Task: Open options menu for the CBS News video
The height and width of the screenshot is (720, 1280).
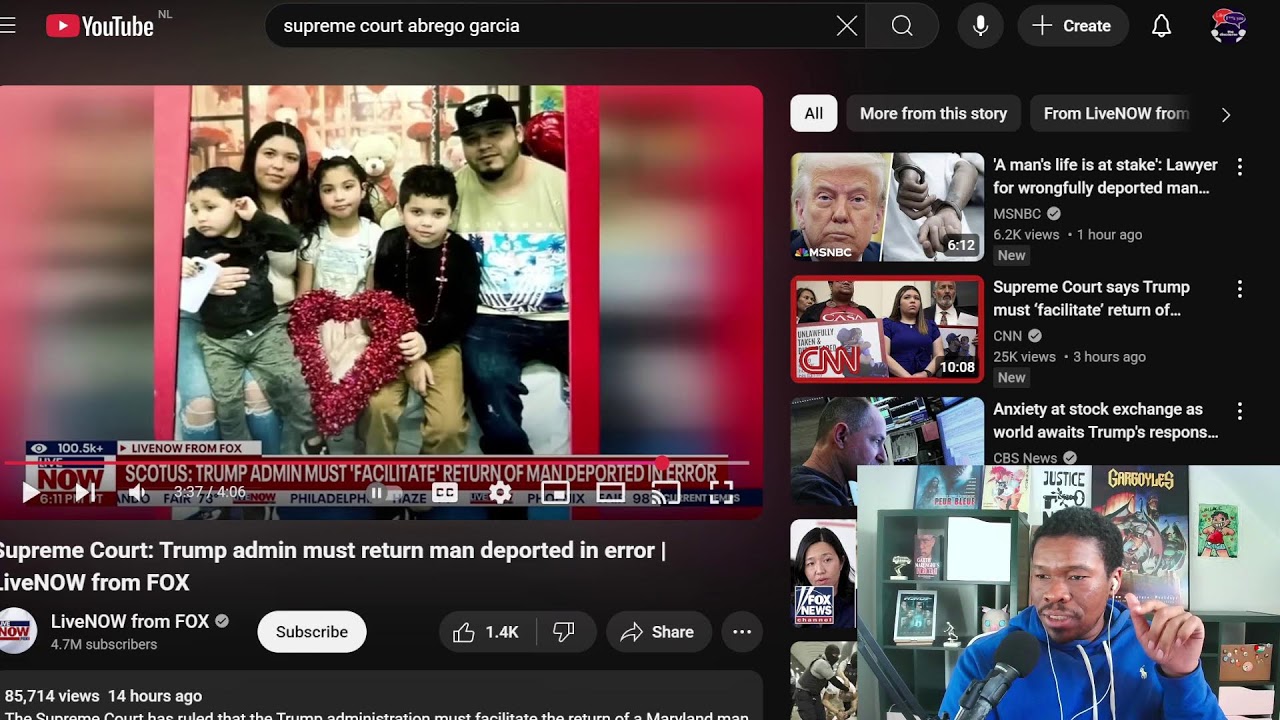Action: pyautogui.click(x=1240, y=411)
